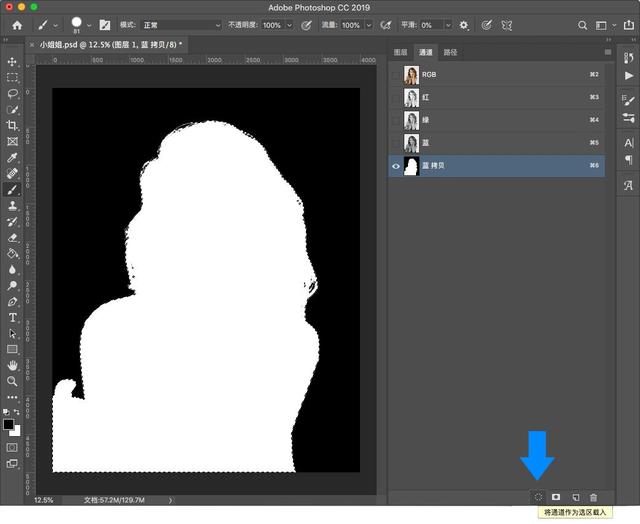Select the Eraser tool

12,238
